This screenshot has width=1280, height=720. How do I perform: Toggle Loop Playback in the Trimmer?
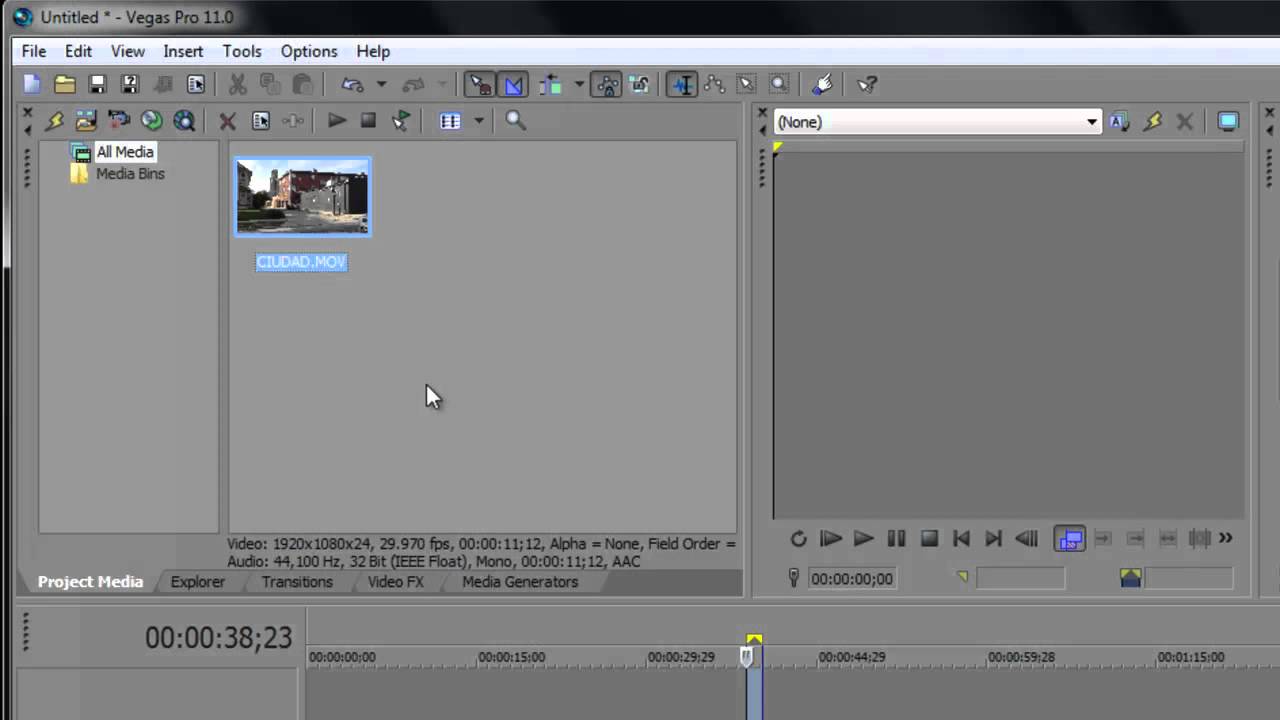pyautogui.click(x=798, y=539)
